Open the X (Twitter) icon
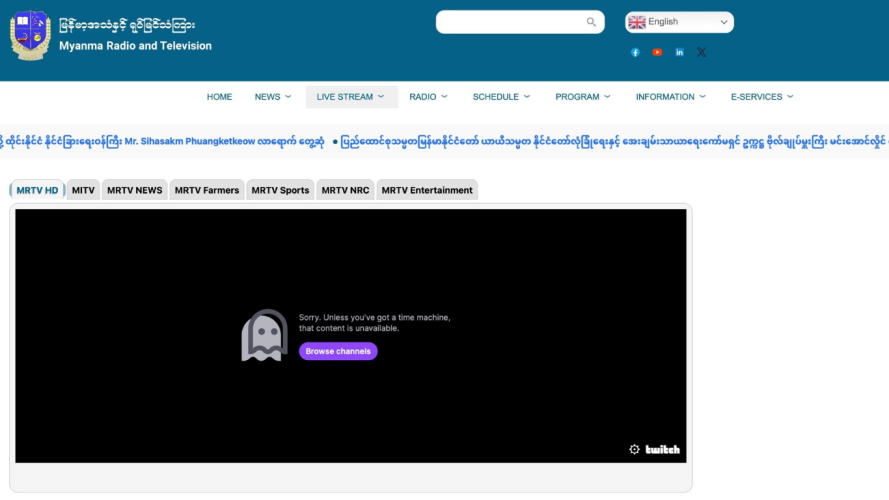Viewport: 889px width, 500px height. point(701,52)
